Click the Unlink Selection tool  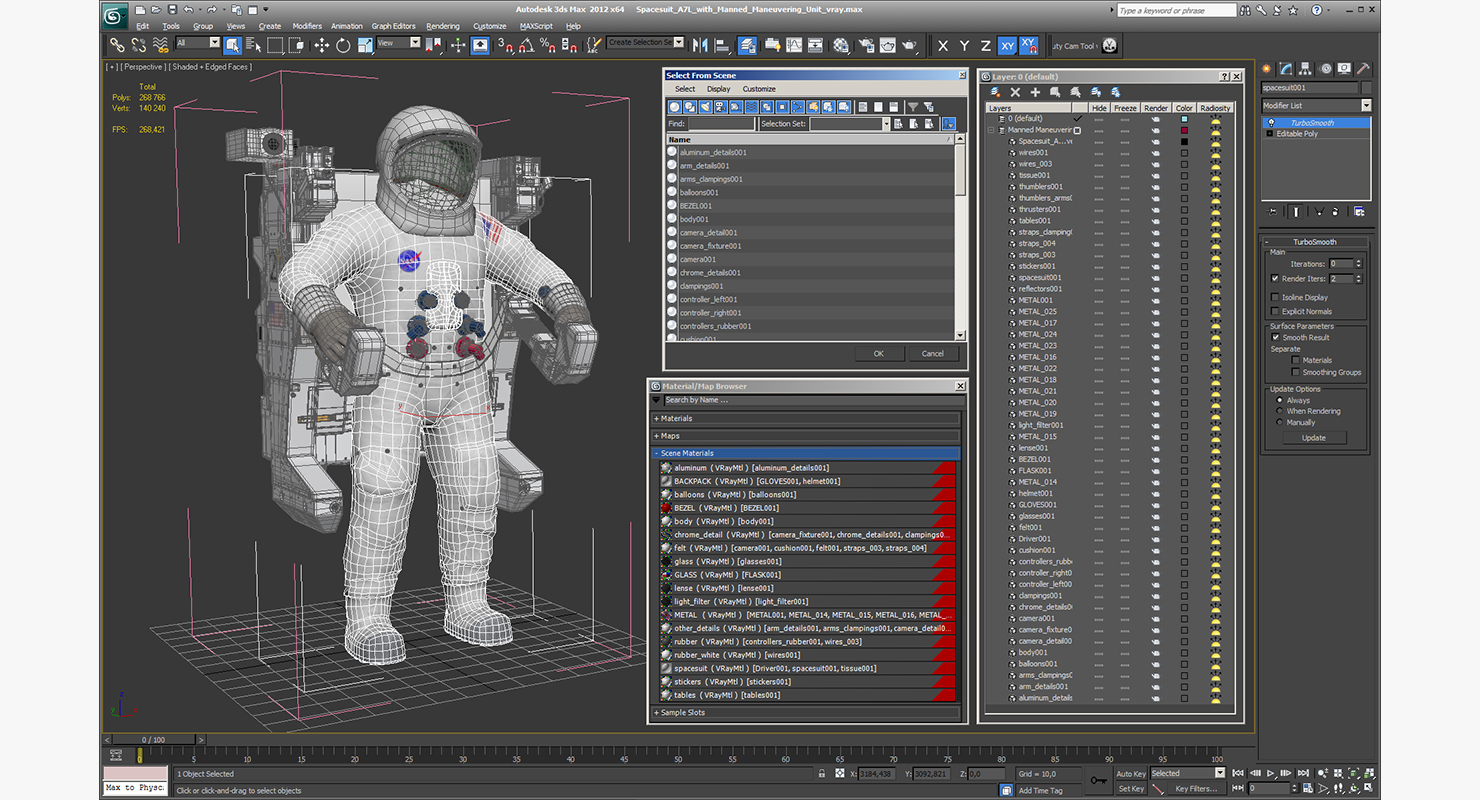click(x=139, y=45)
